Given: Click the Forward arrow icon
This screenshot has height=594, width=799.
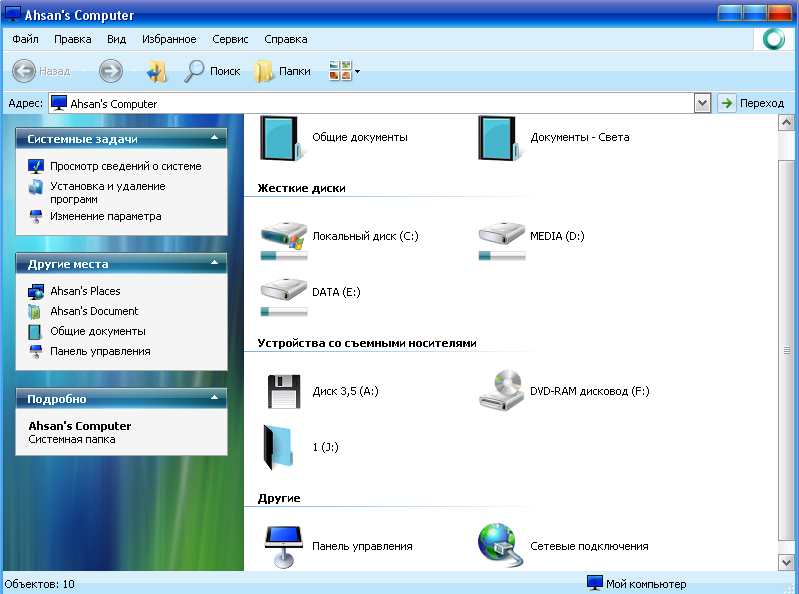Looking at the screenshot, I should [x=111, y=71].
